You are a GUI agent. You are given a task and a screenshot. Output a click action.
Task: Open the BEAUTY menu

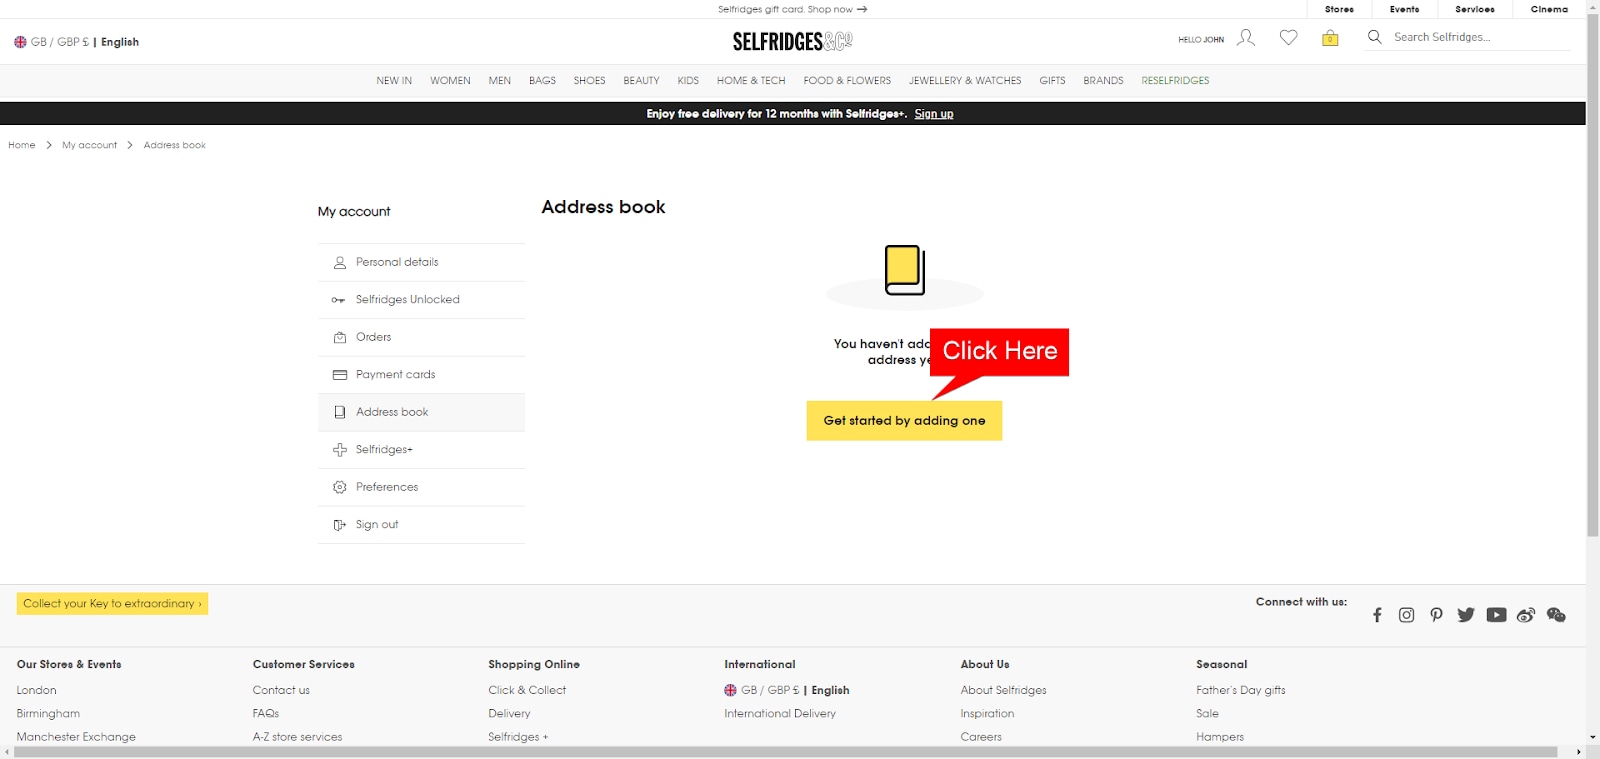pyautogui.click(x=641, y=81)
